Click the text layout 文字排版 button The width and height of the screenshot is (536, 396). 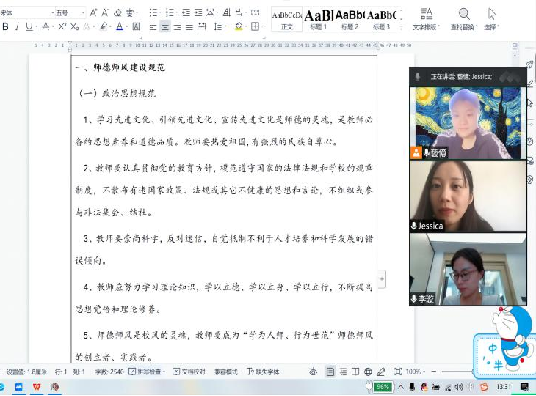(x=426, y=19)
